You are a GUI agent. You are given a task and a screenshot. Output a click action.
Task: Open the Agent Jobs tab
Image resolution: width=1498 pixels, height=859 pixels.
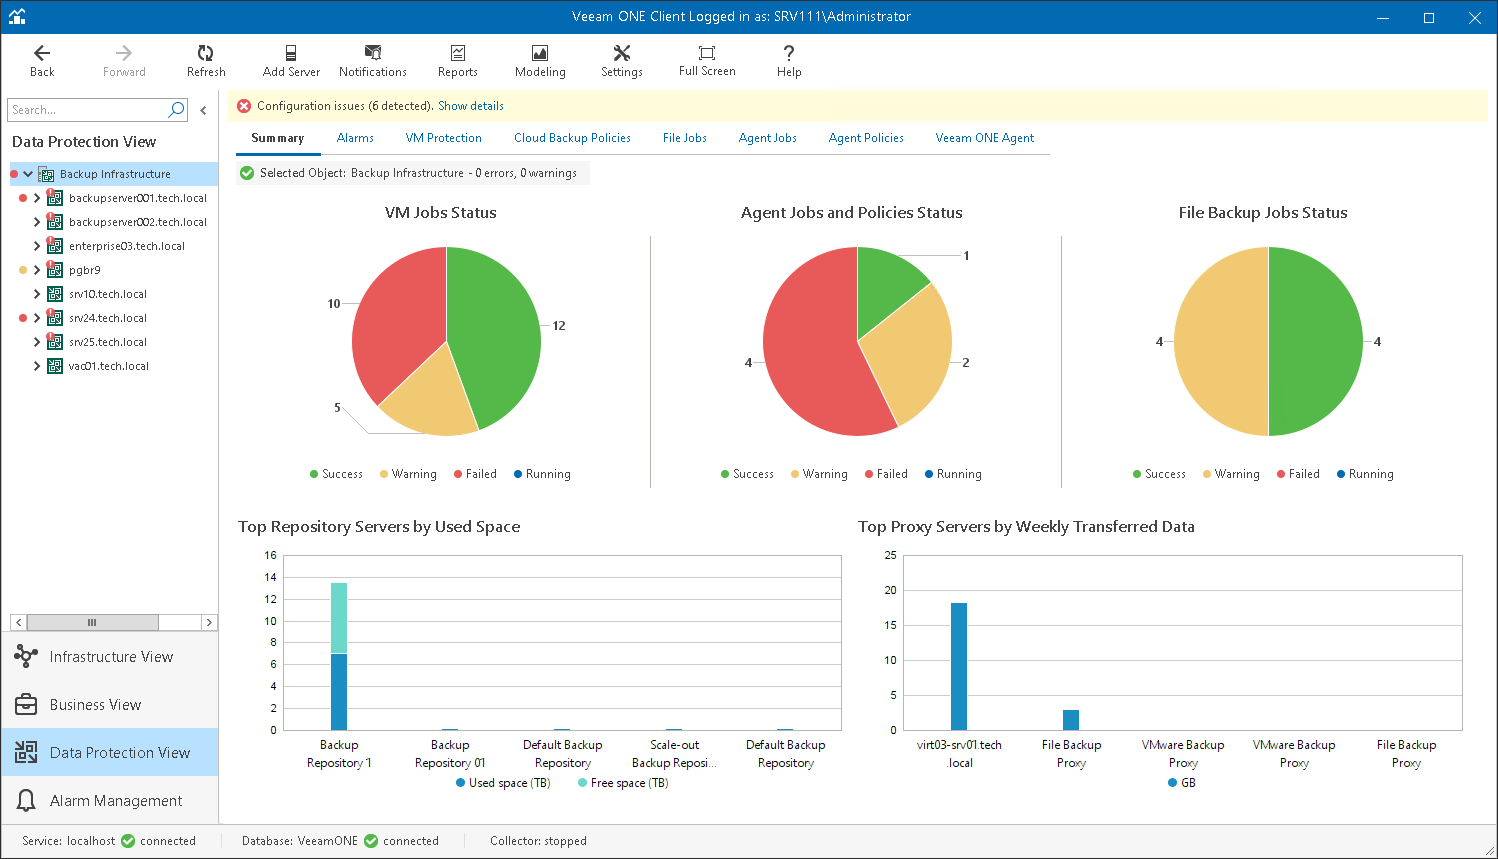pyautogui.click(x=768, y=138)
